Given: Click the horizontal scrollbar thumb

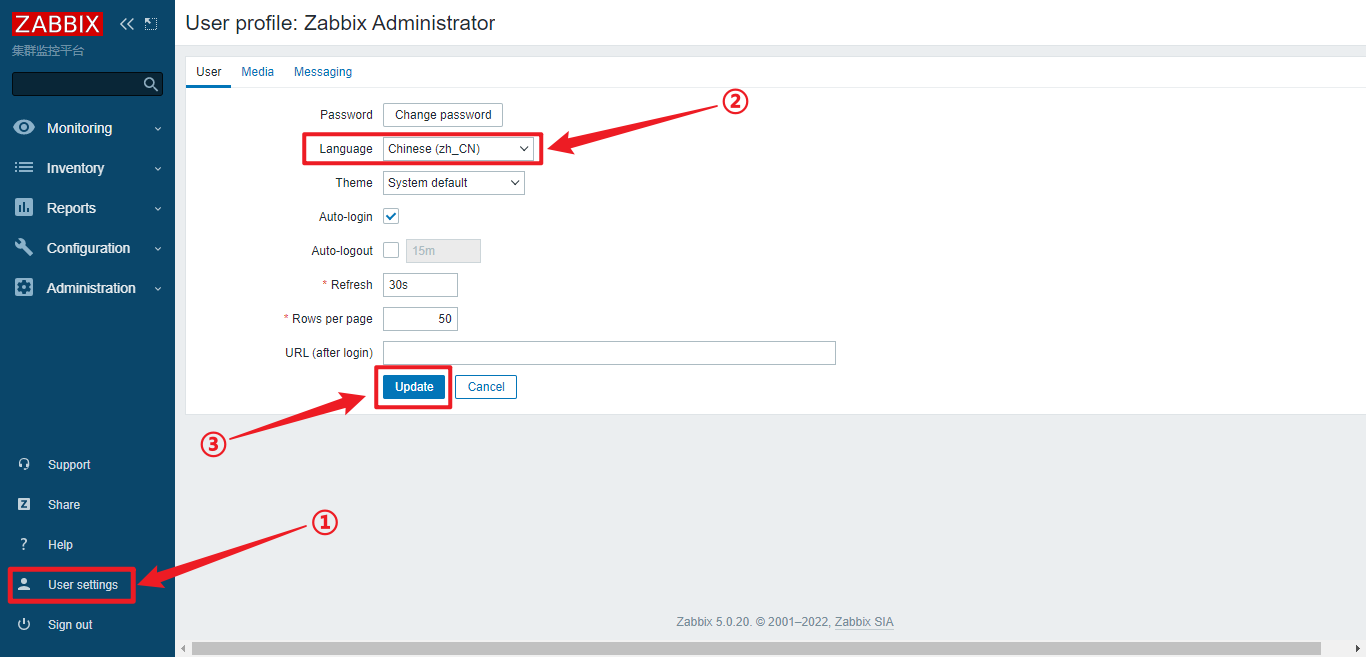Looking at the screenshot, I should pyautogui.click(x=756, y=649).
